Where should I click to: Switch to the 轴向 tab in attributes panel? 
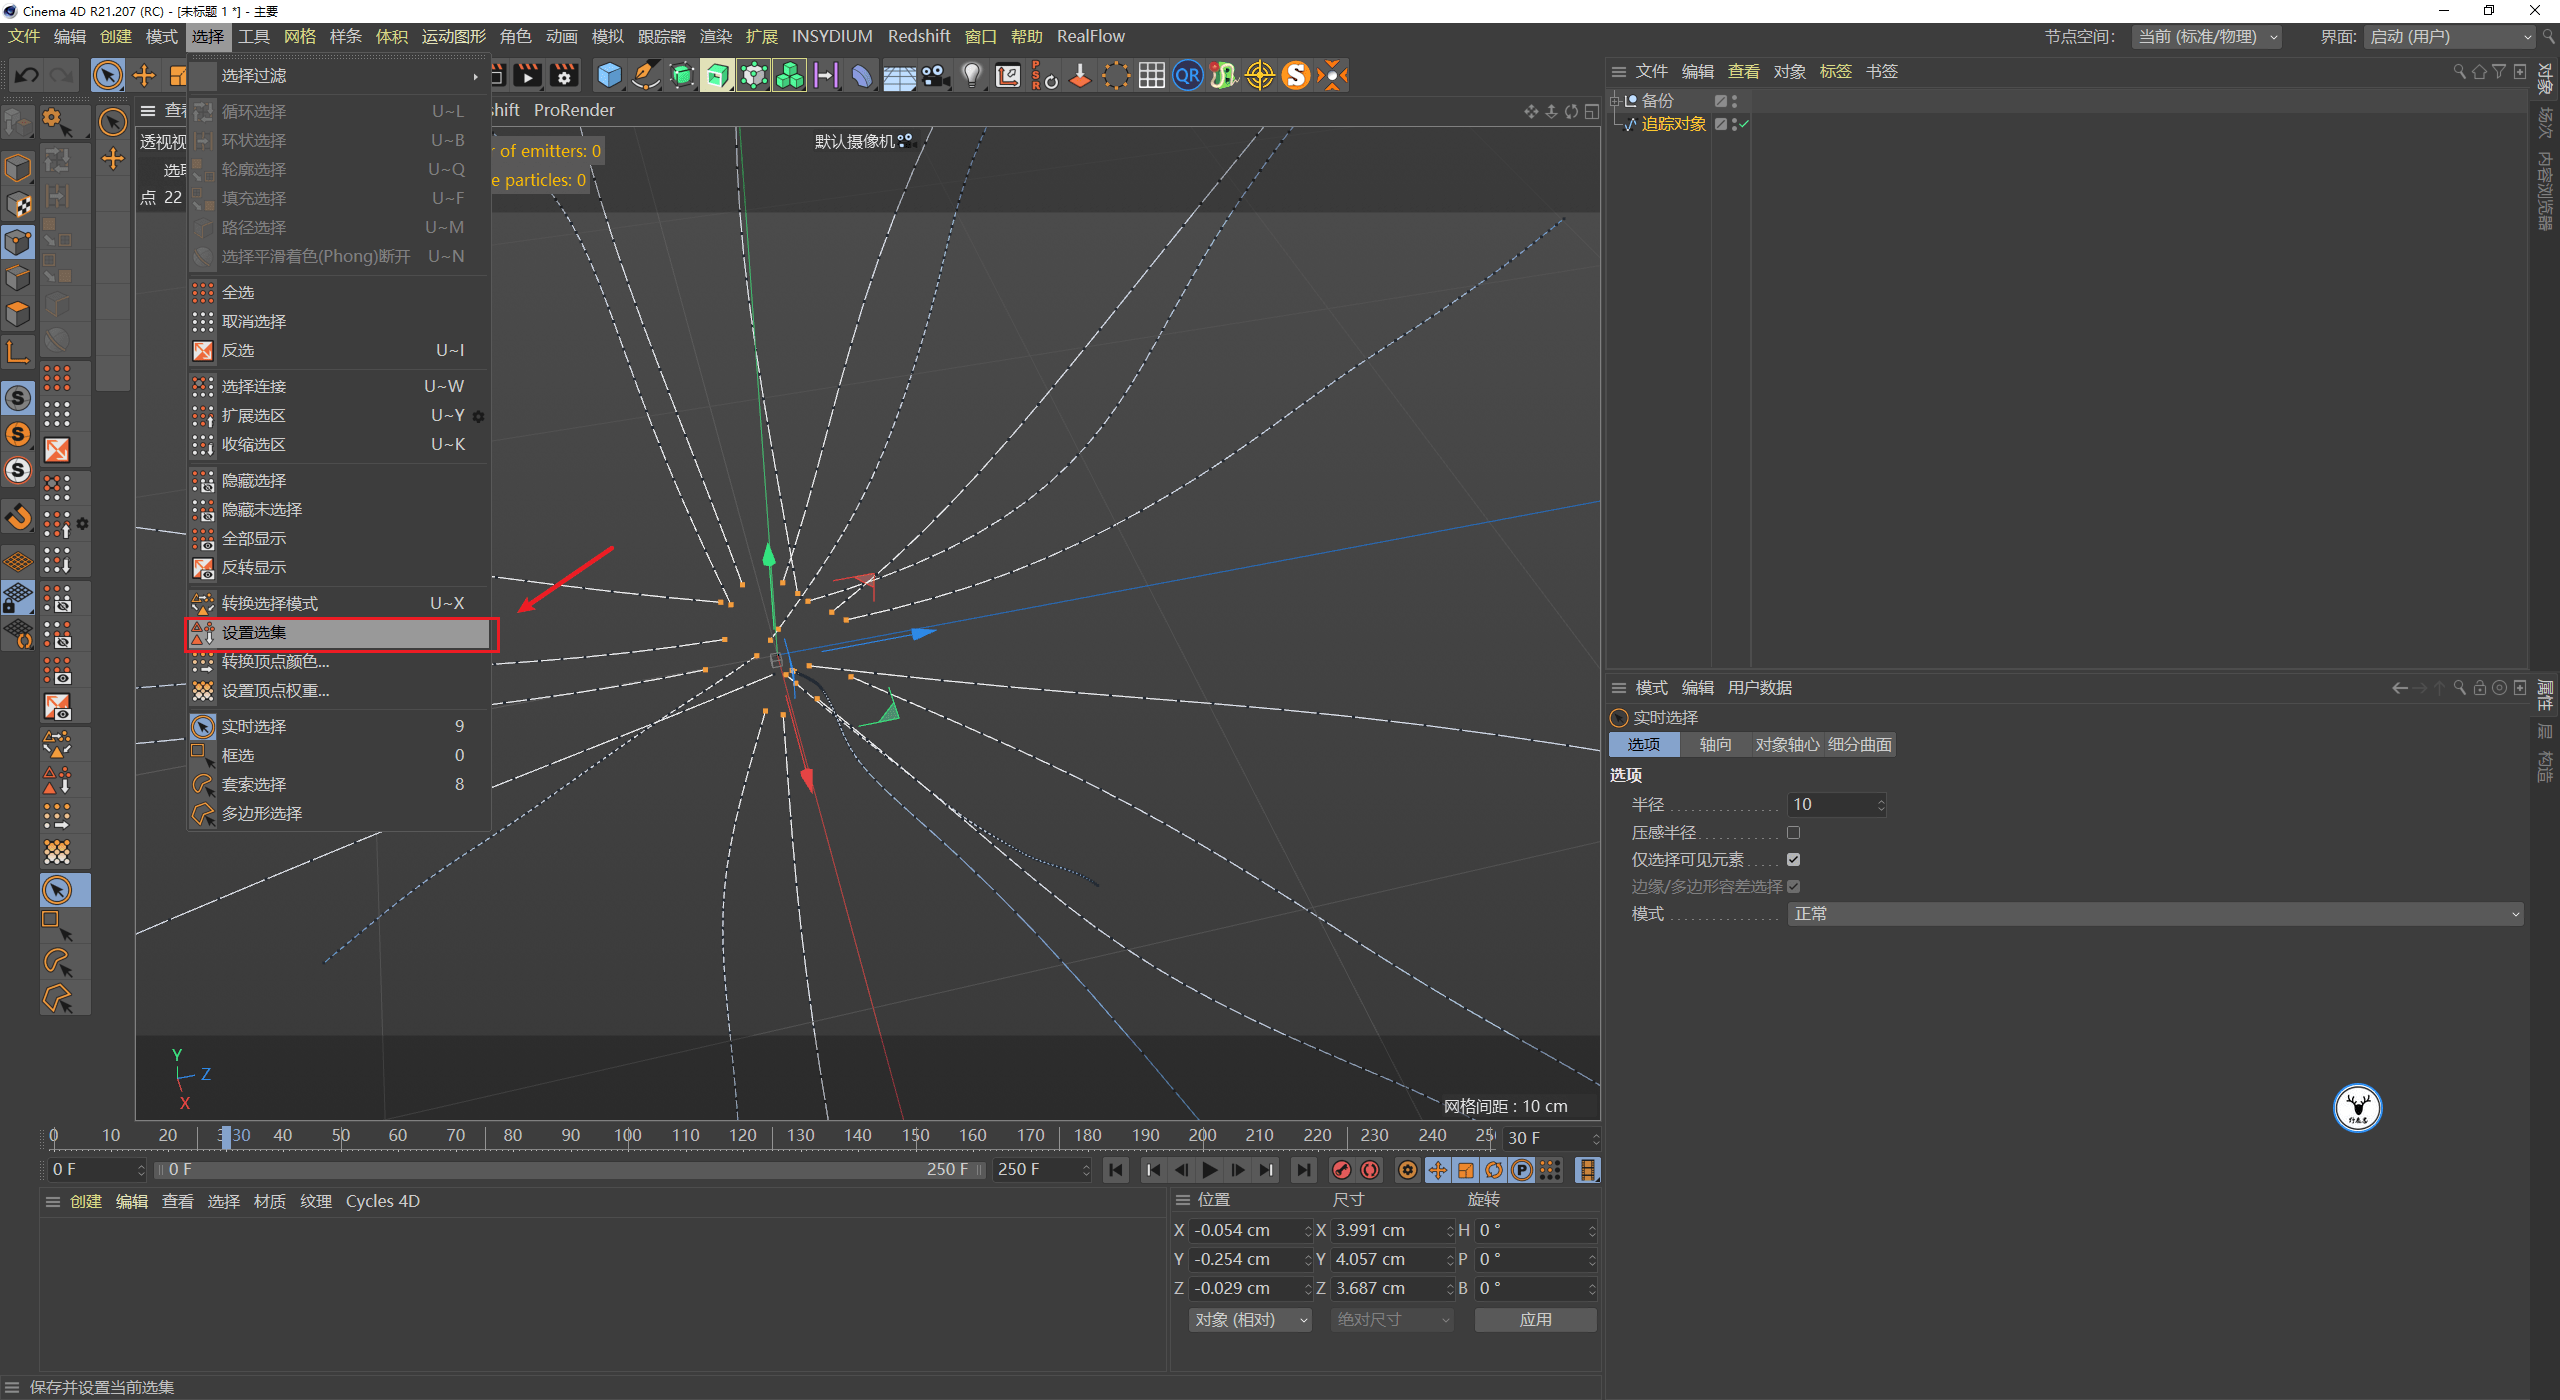coord(1714,744)
